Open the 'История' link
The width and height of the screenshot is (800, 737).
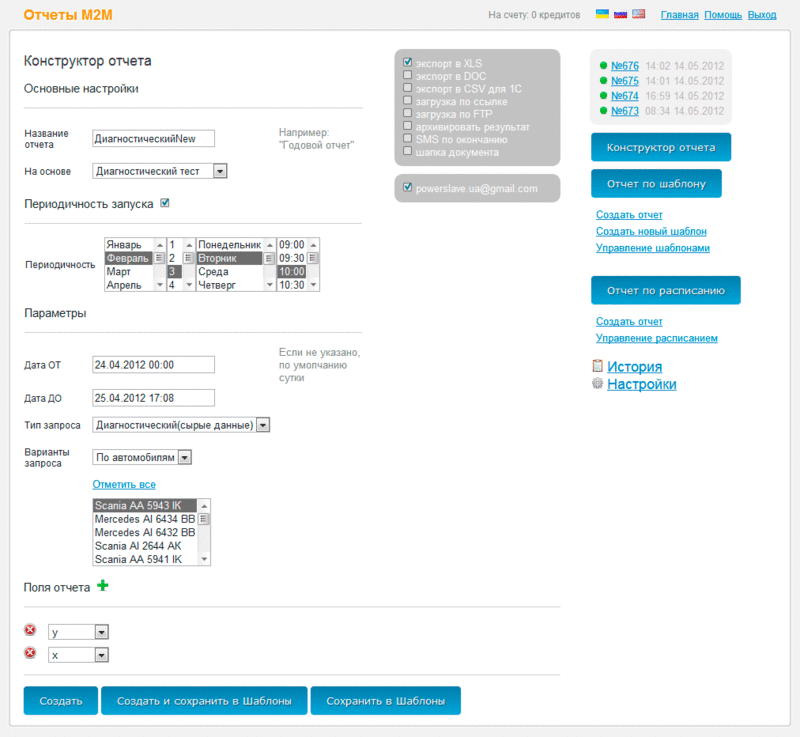[x=635, y=367]
